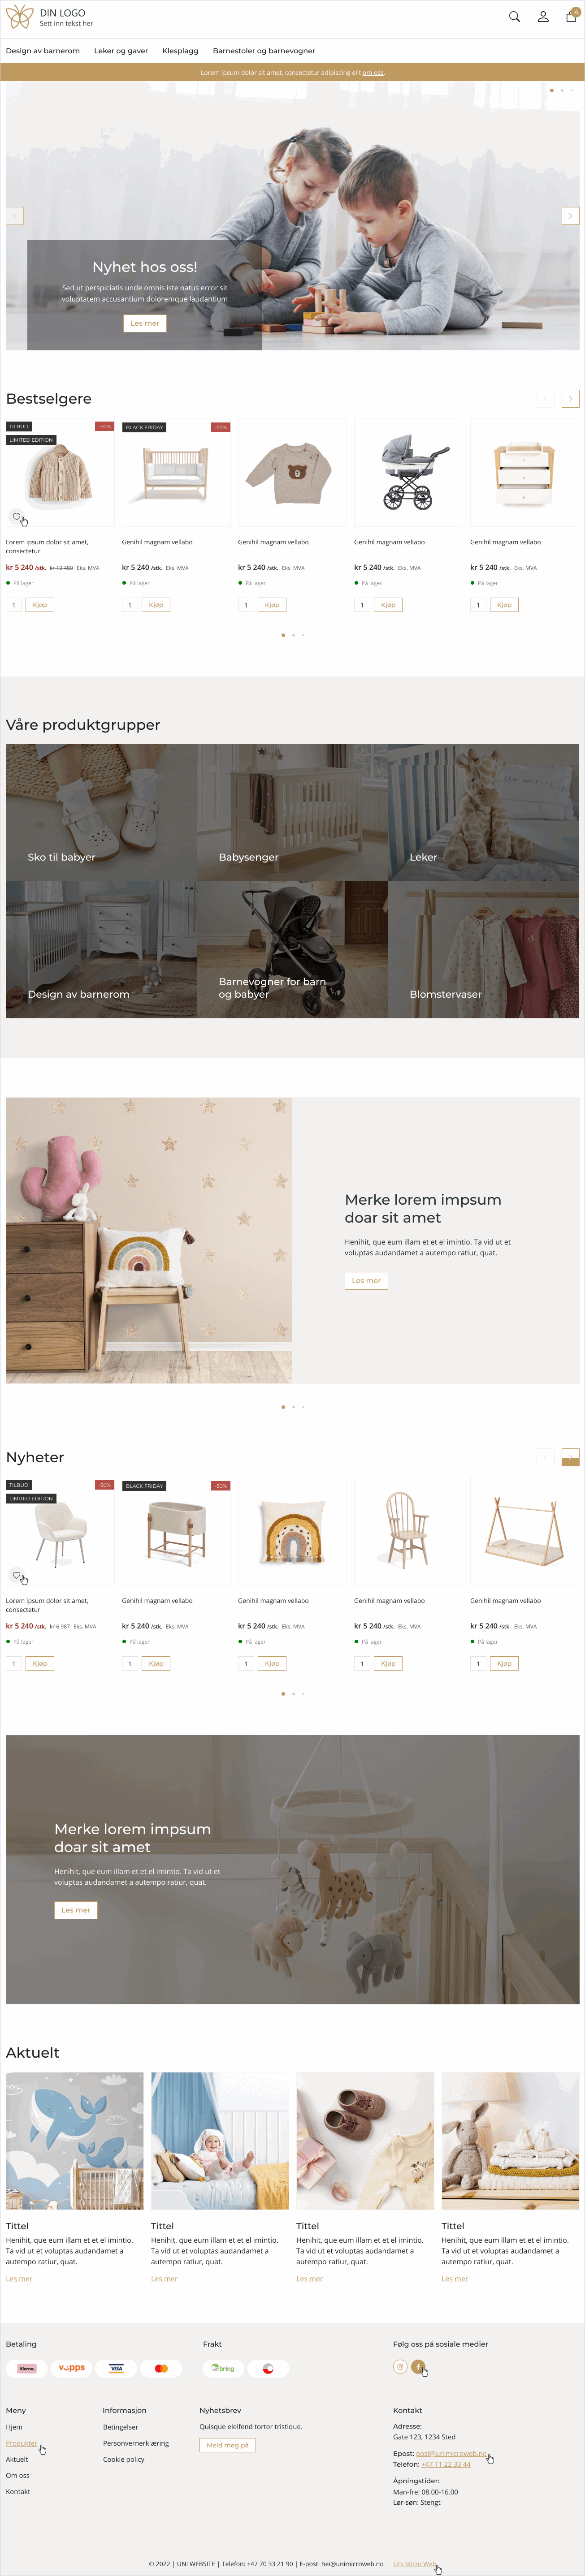The height and width of the screenshot is (2576, 585).
Task: Open the shopping bag cart icon
Action: (572, 16)
